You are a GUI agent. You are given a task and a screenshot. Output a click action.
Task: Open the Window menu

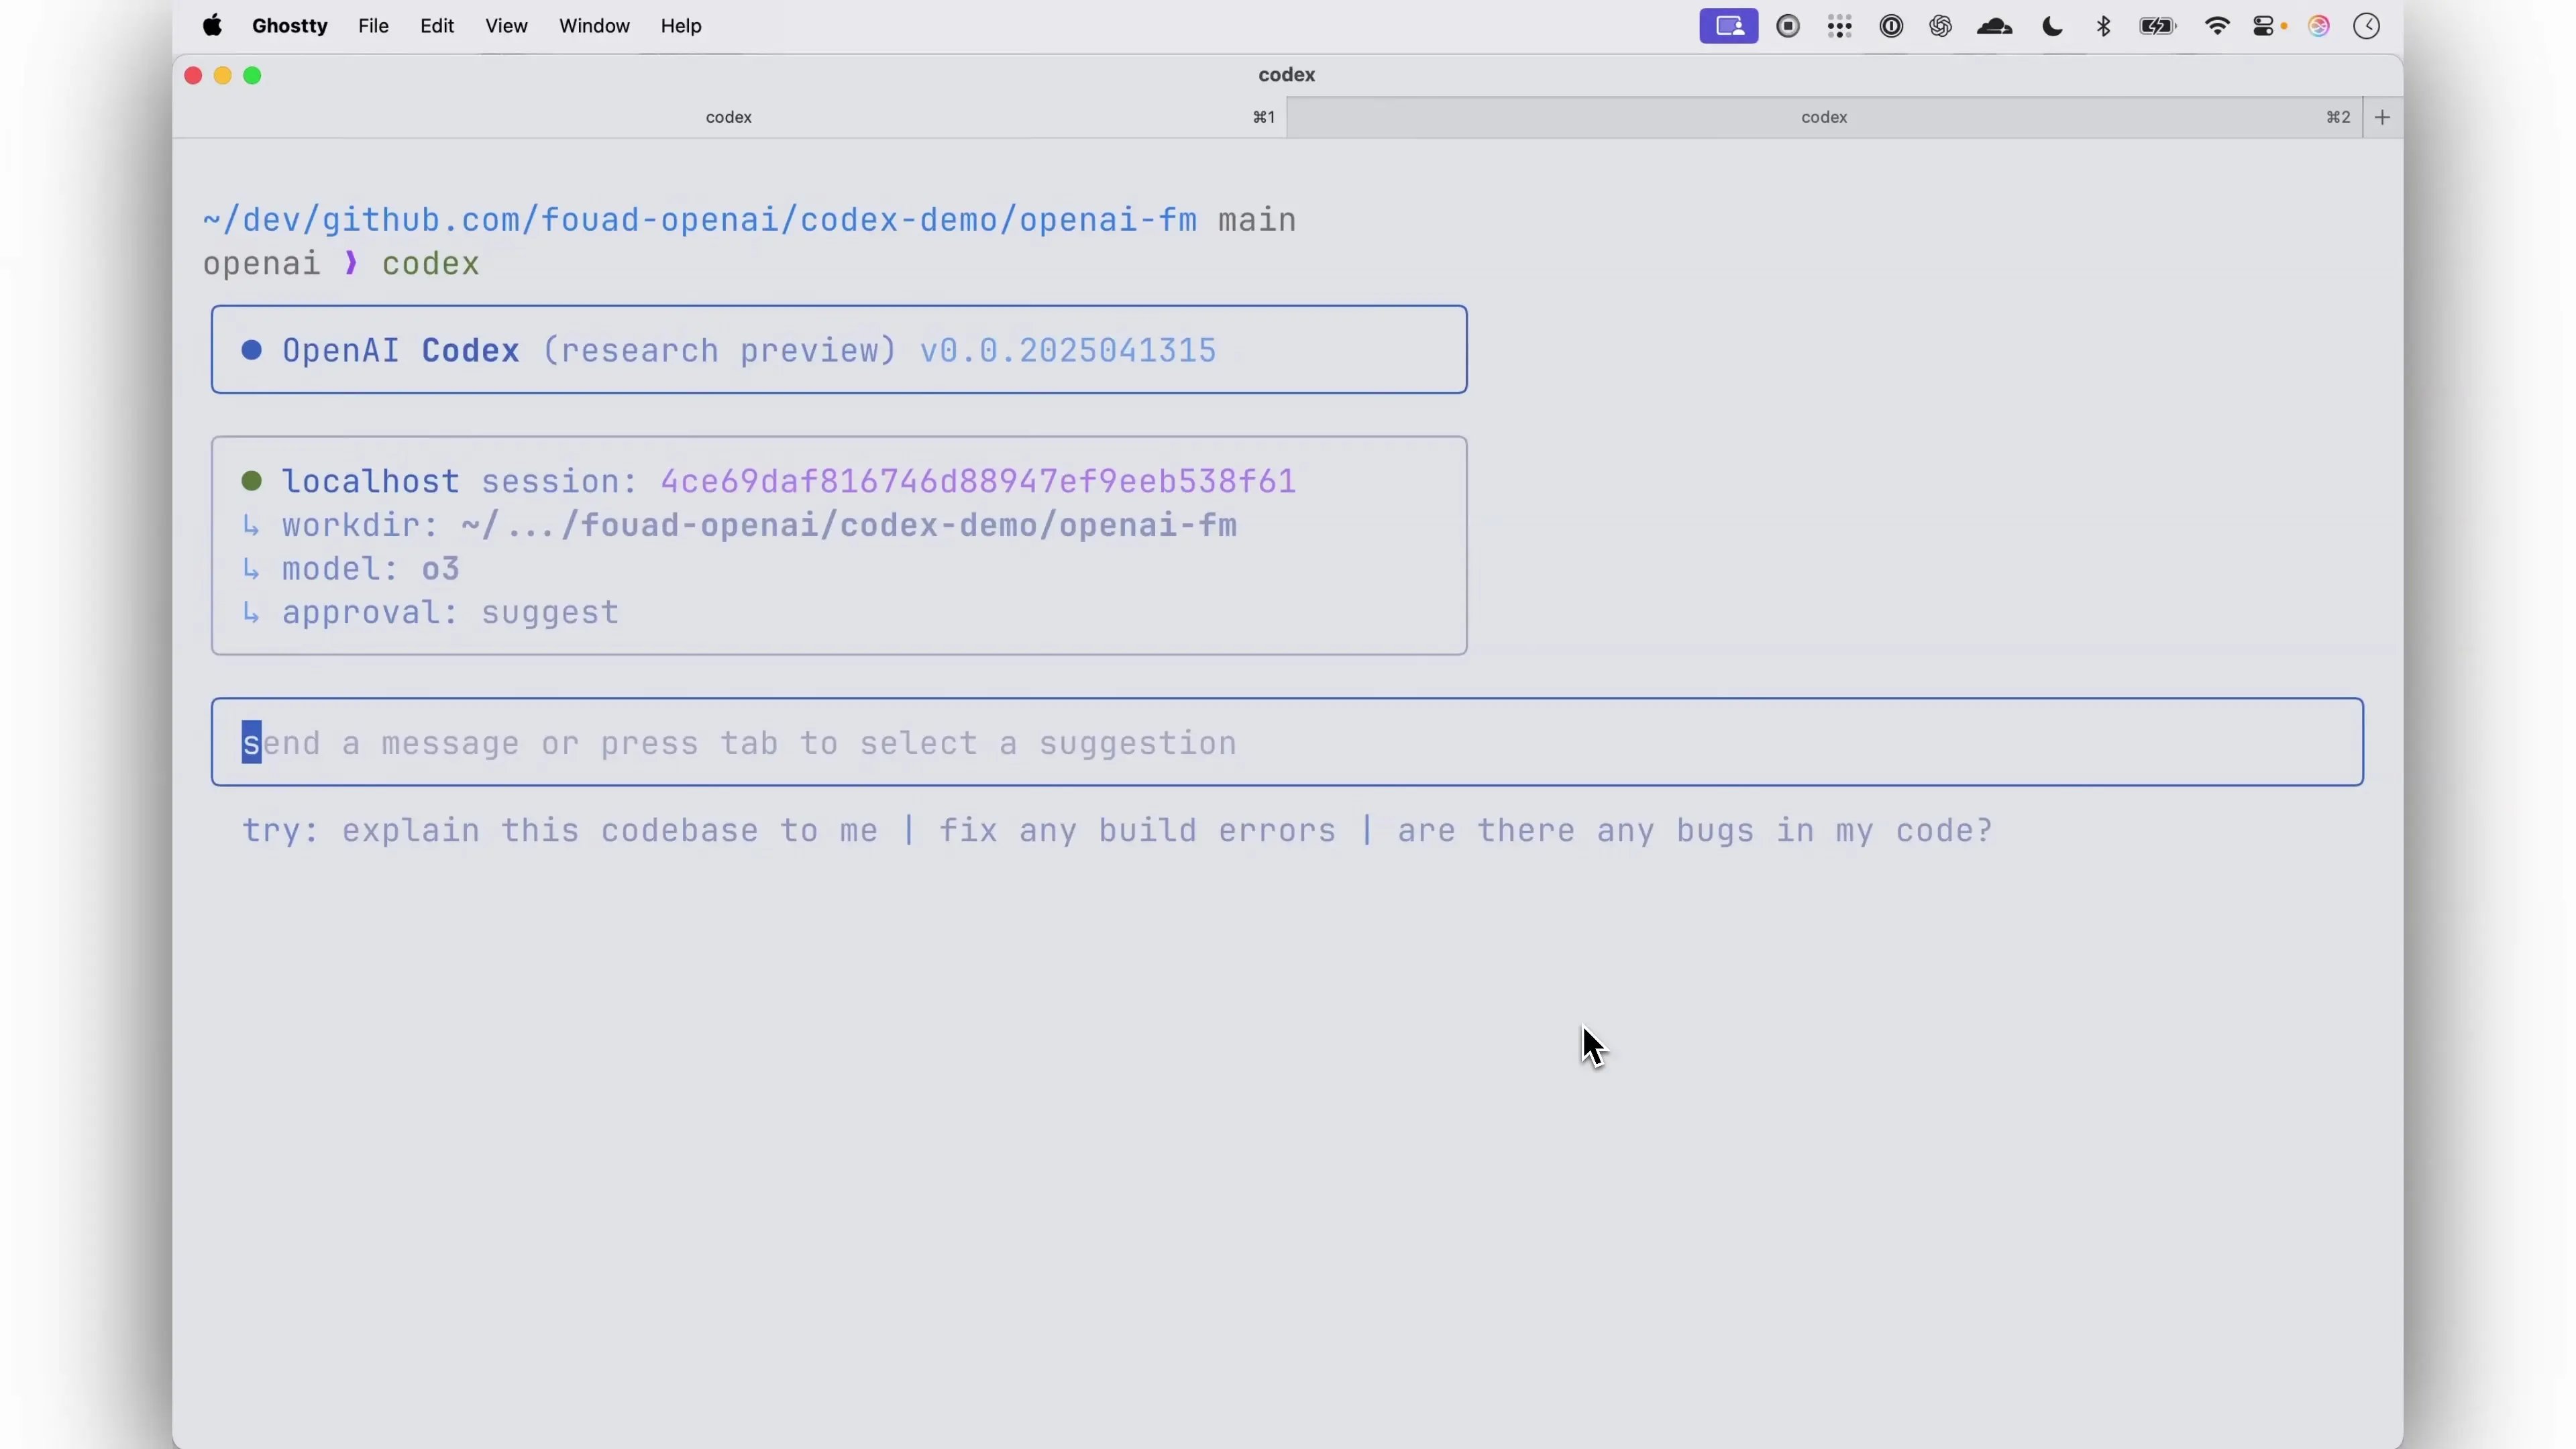click(x=594, y=26)
